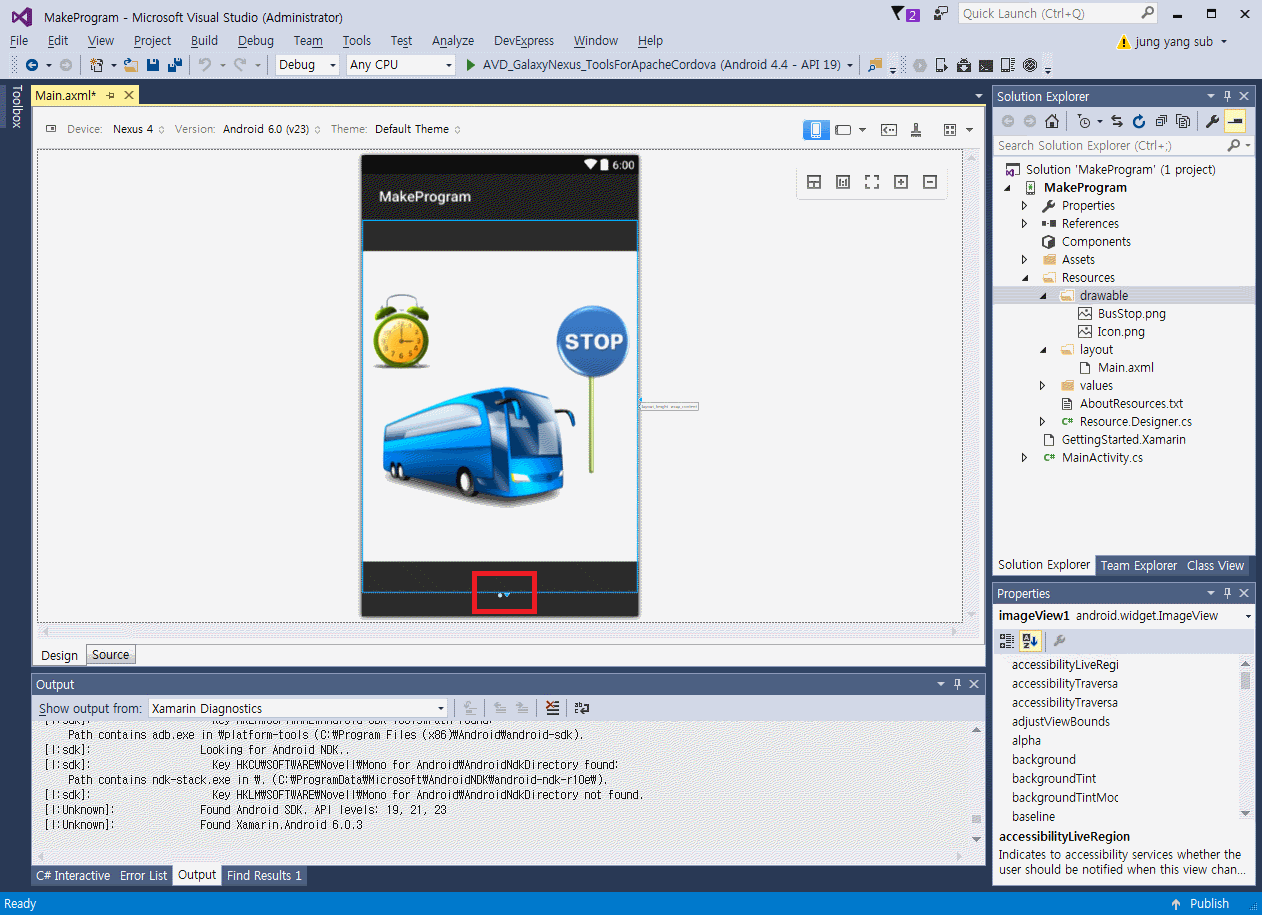Clear All in the Output window
This screenshot has width=1262, height=915.
click(x=552, y=708)
